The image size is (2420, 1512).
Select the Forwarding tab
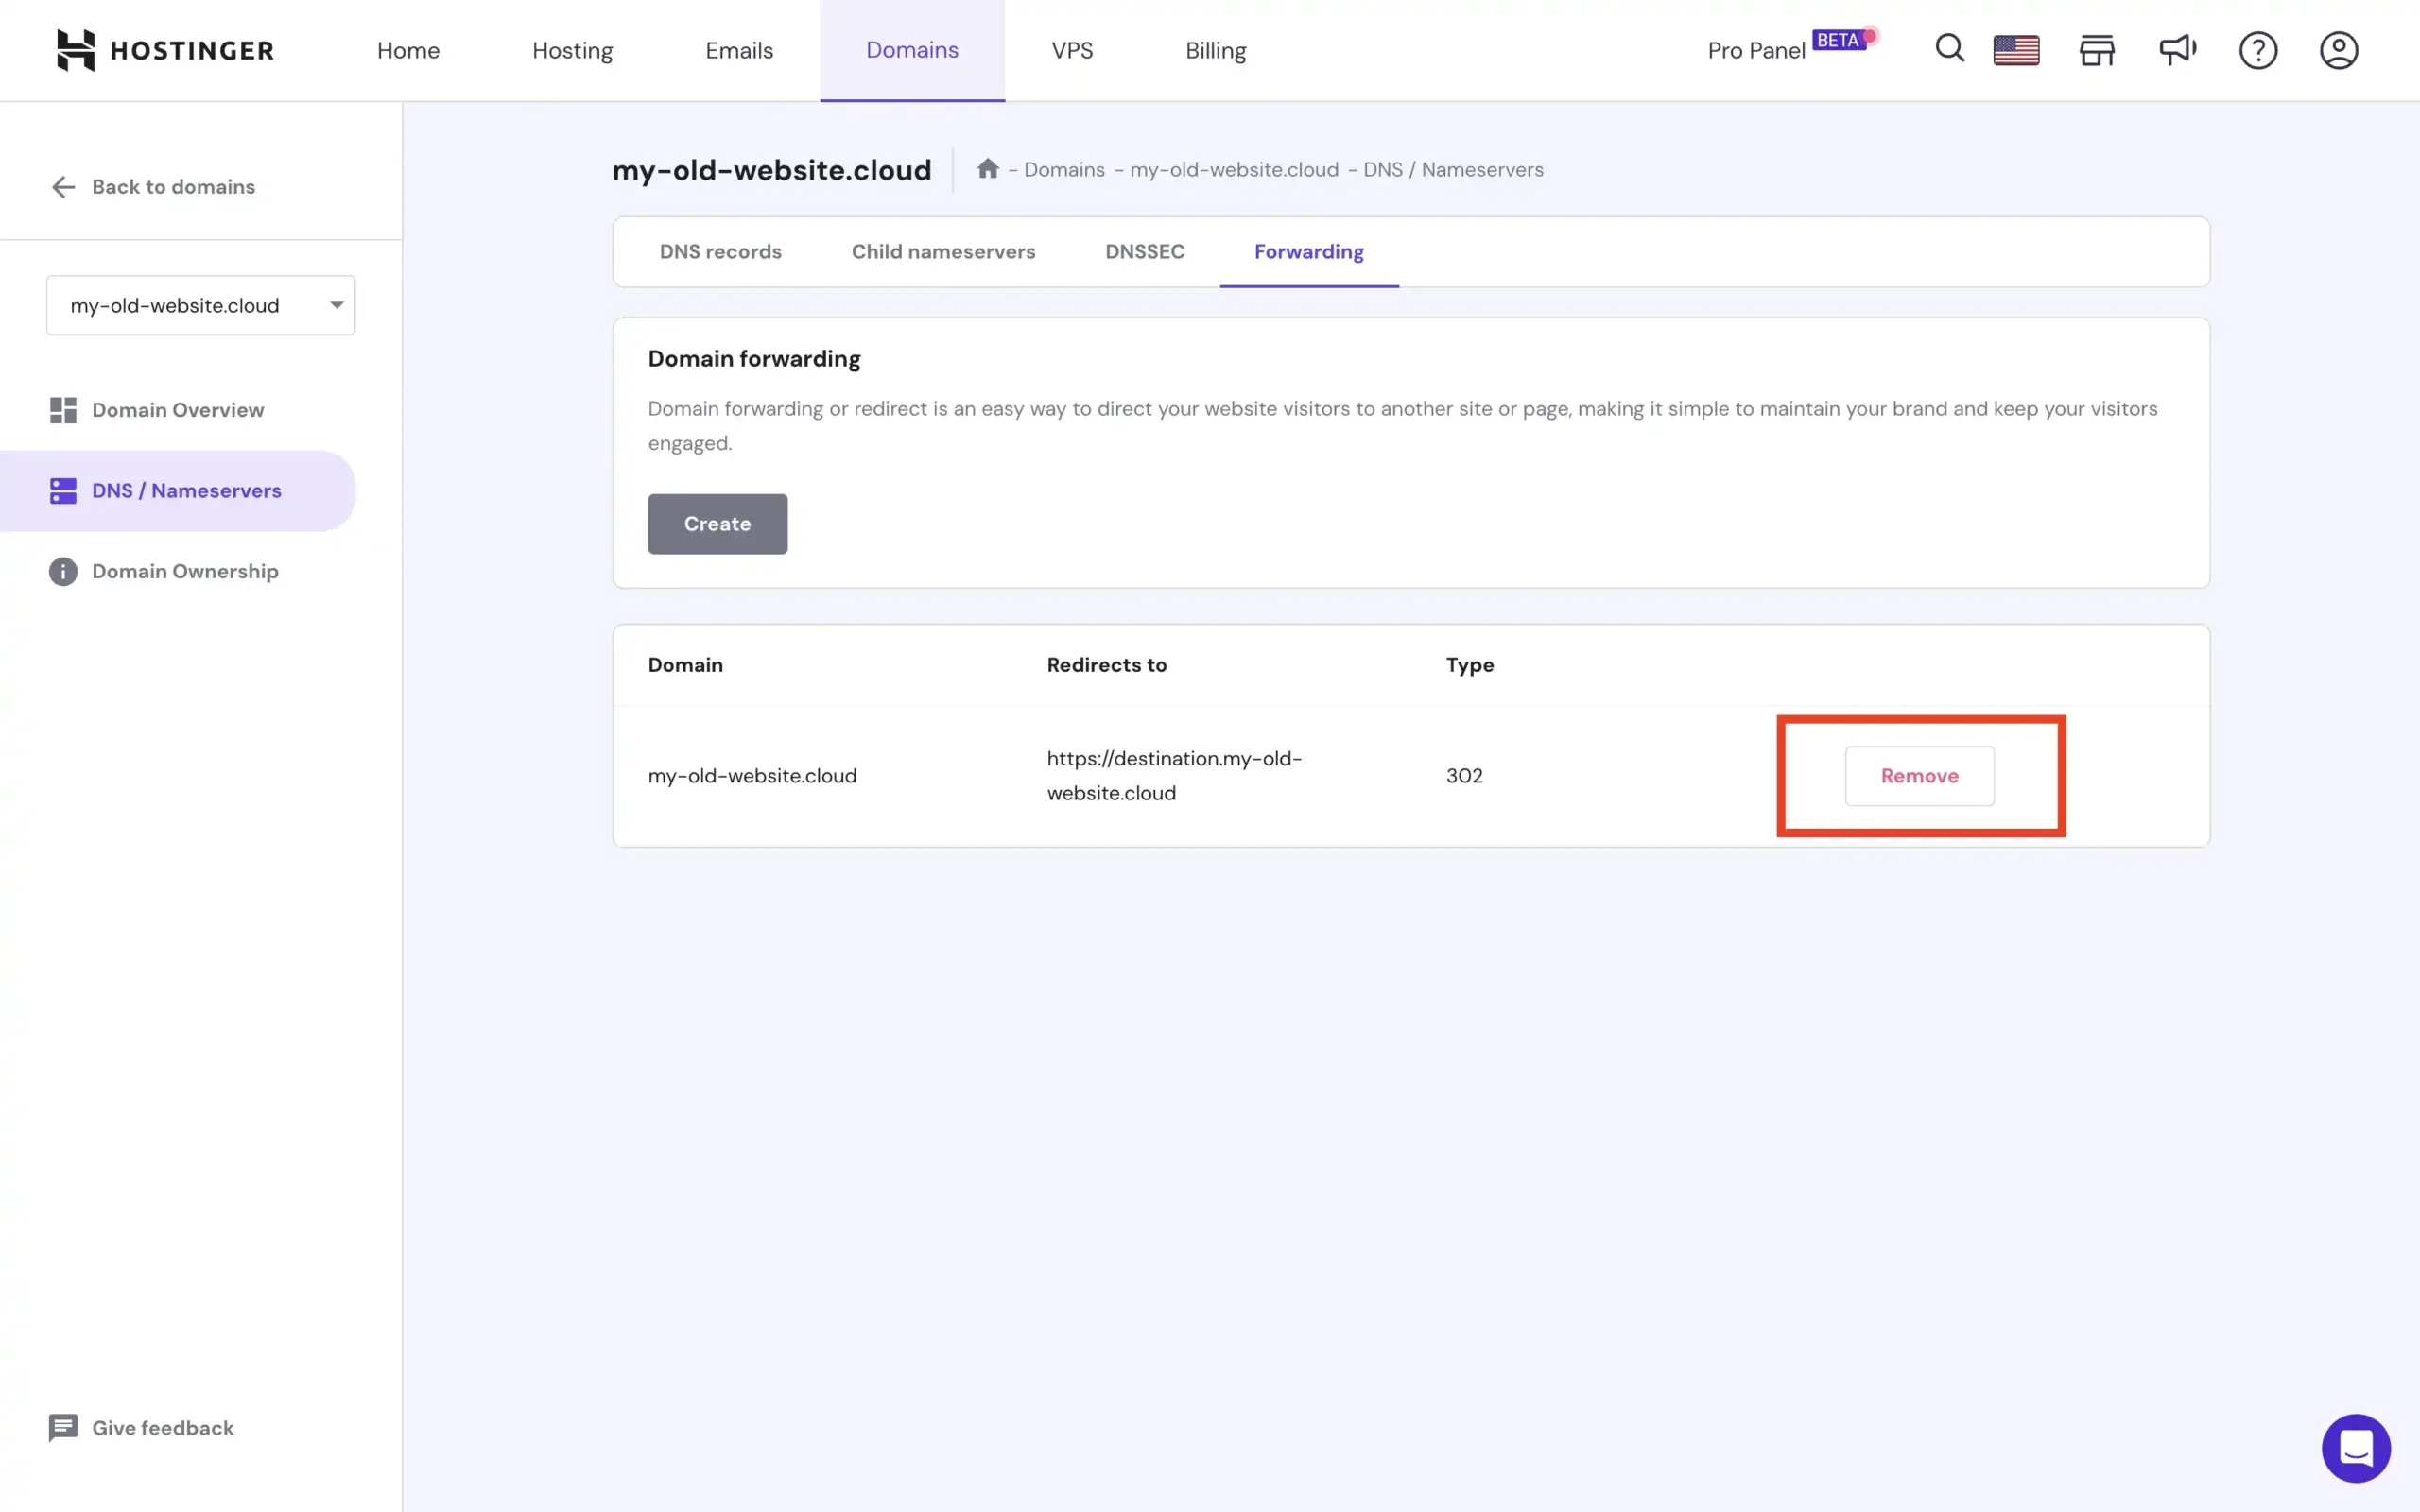(x=1309, y=252)
